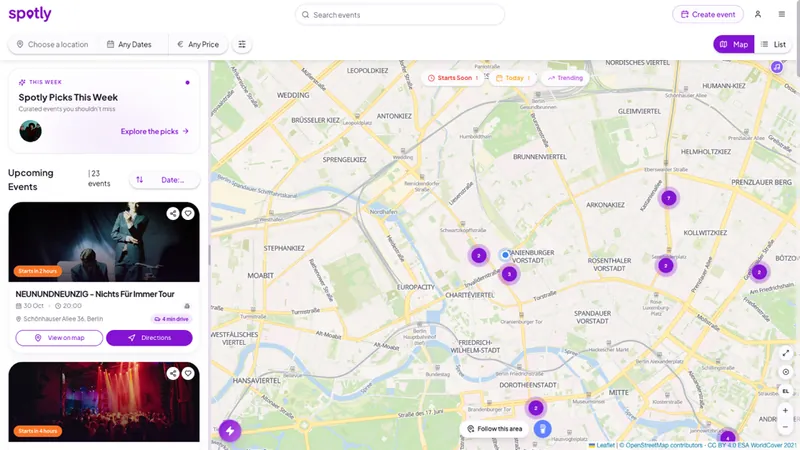This screenshot has height=450, width=800.
Task: Click the blue current-location dot
Action: point(505,255)
